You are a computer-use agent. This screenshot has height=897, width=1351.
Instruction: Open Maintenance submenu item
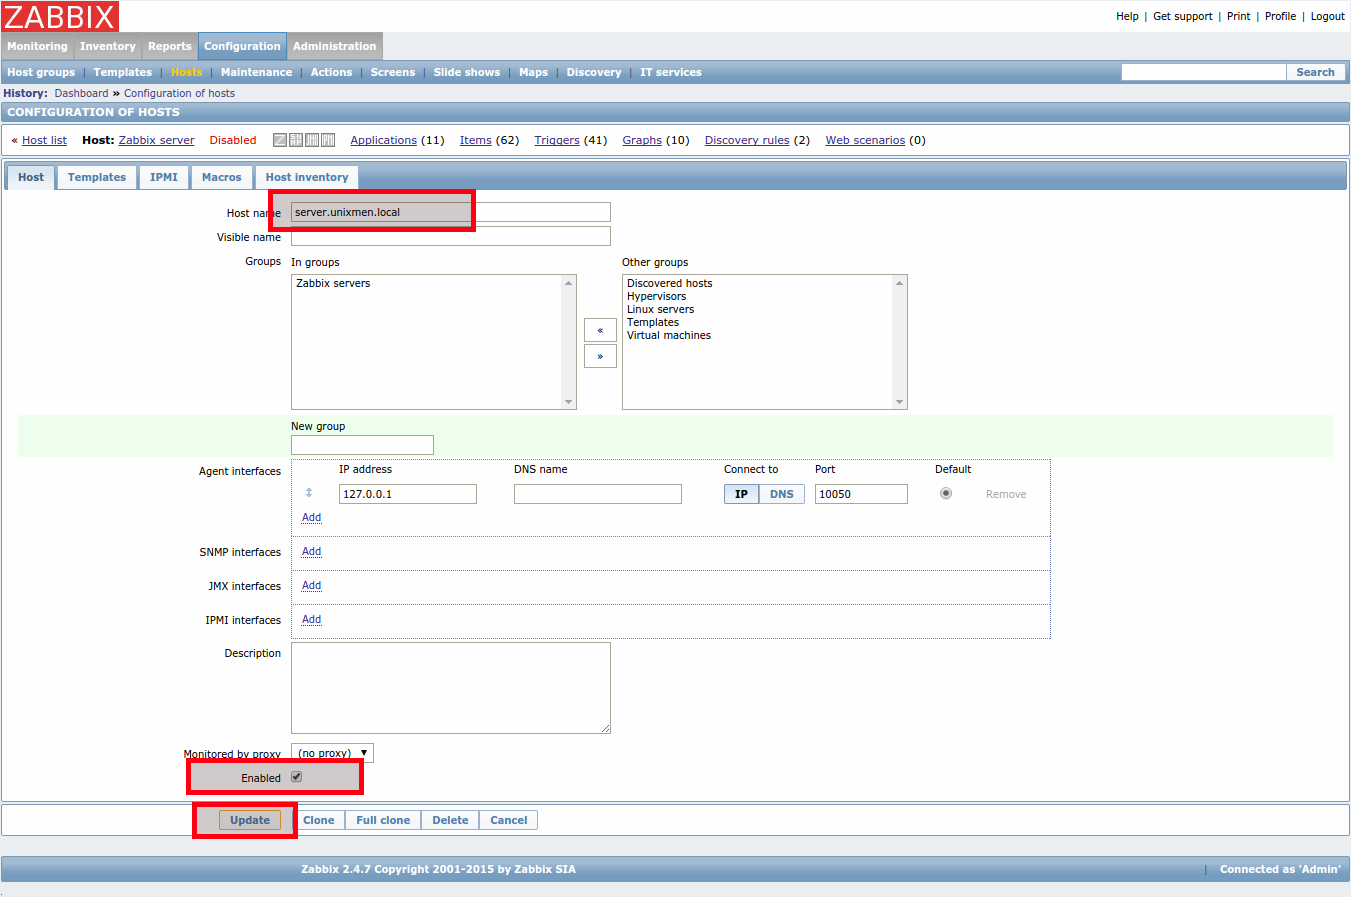tap(257, 72)
